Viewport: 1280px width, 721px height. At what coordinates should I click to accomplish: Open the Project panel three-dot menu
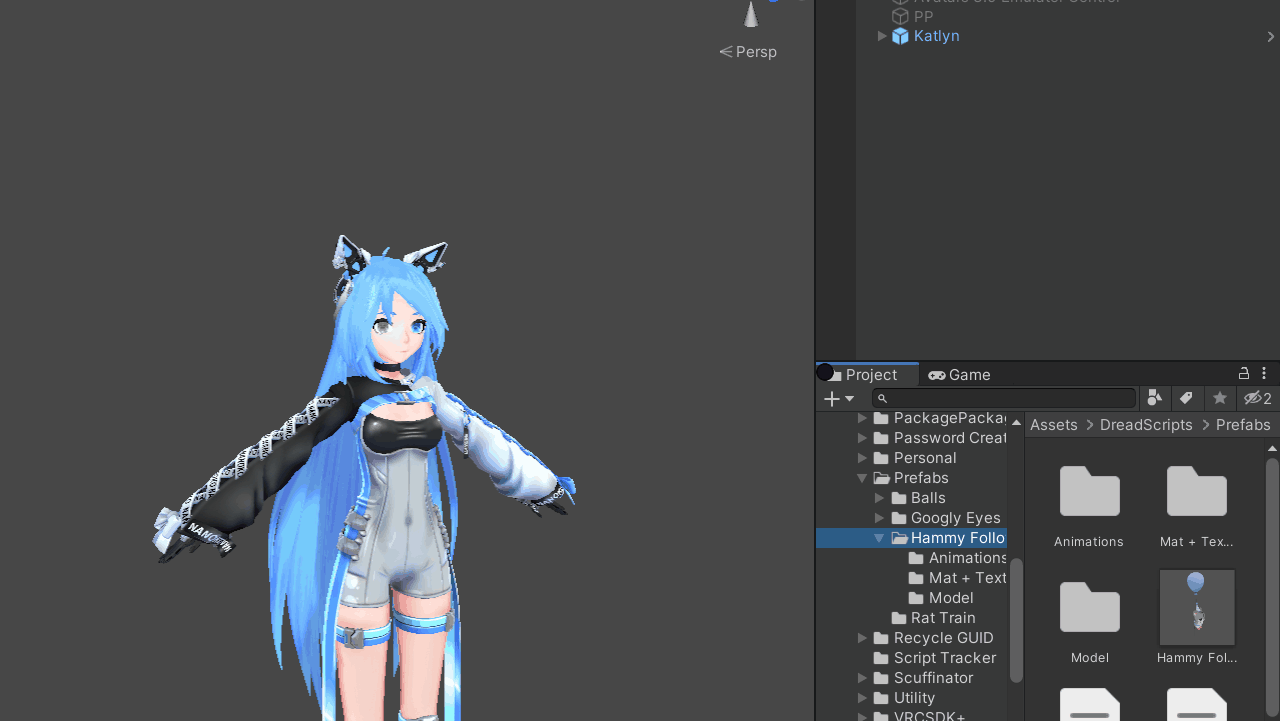[x=1264, y=373]
